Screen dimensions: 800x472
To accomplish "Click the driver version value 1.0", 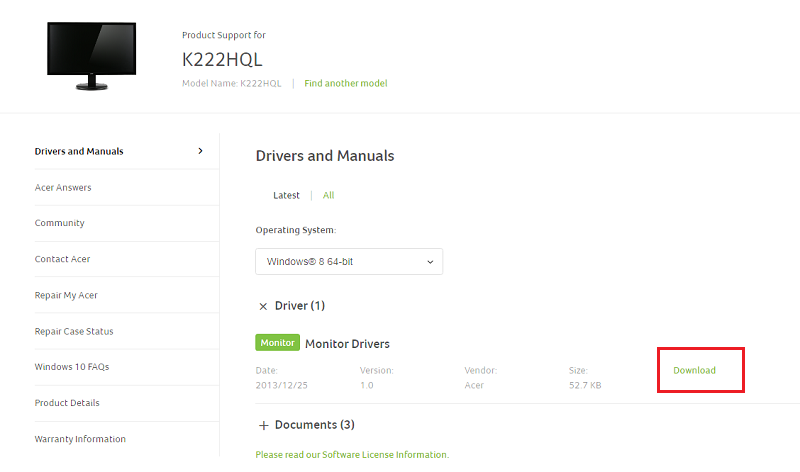I will [367, 385].
